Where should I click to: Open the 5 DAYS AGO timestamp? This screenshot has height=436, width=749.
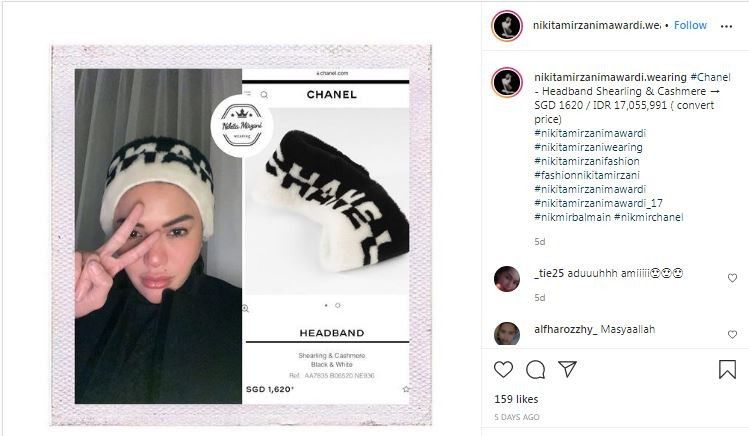517,417
